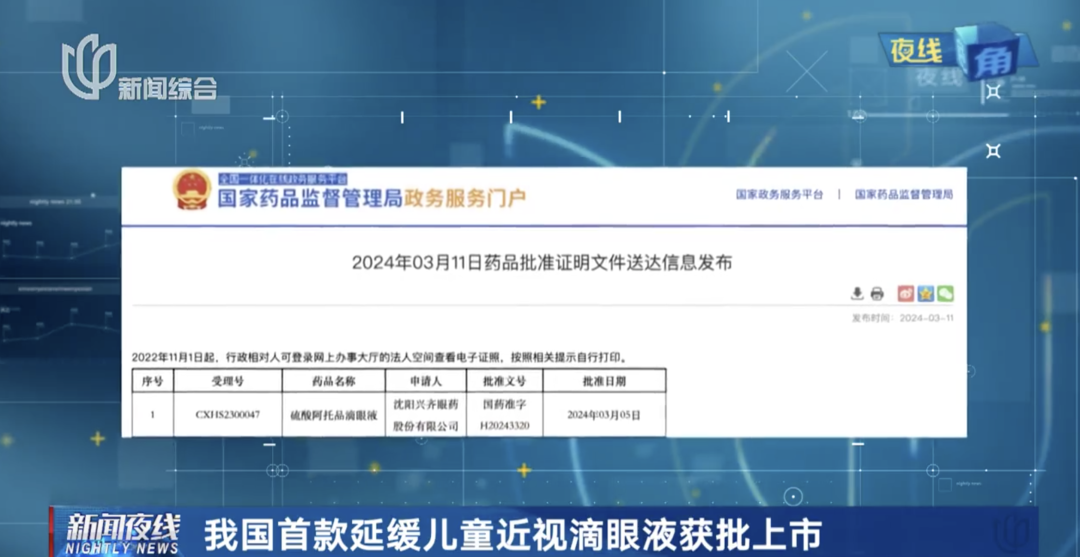Click the national emblem logo
This screenshot has width=1080, height=557.
click(192, 190)
